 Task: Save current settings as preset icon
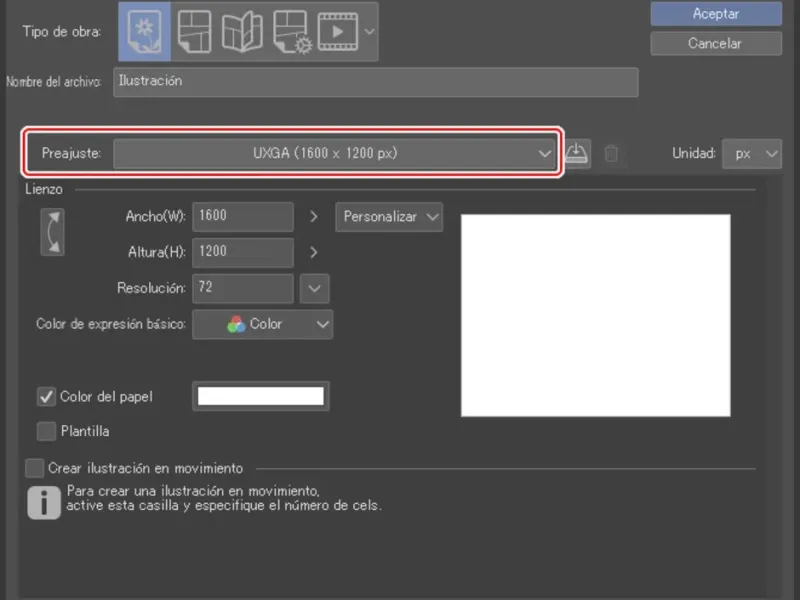coord(577,153)
